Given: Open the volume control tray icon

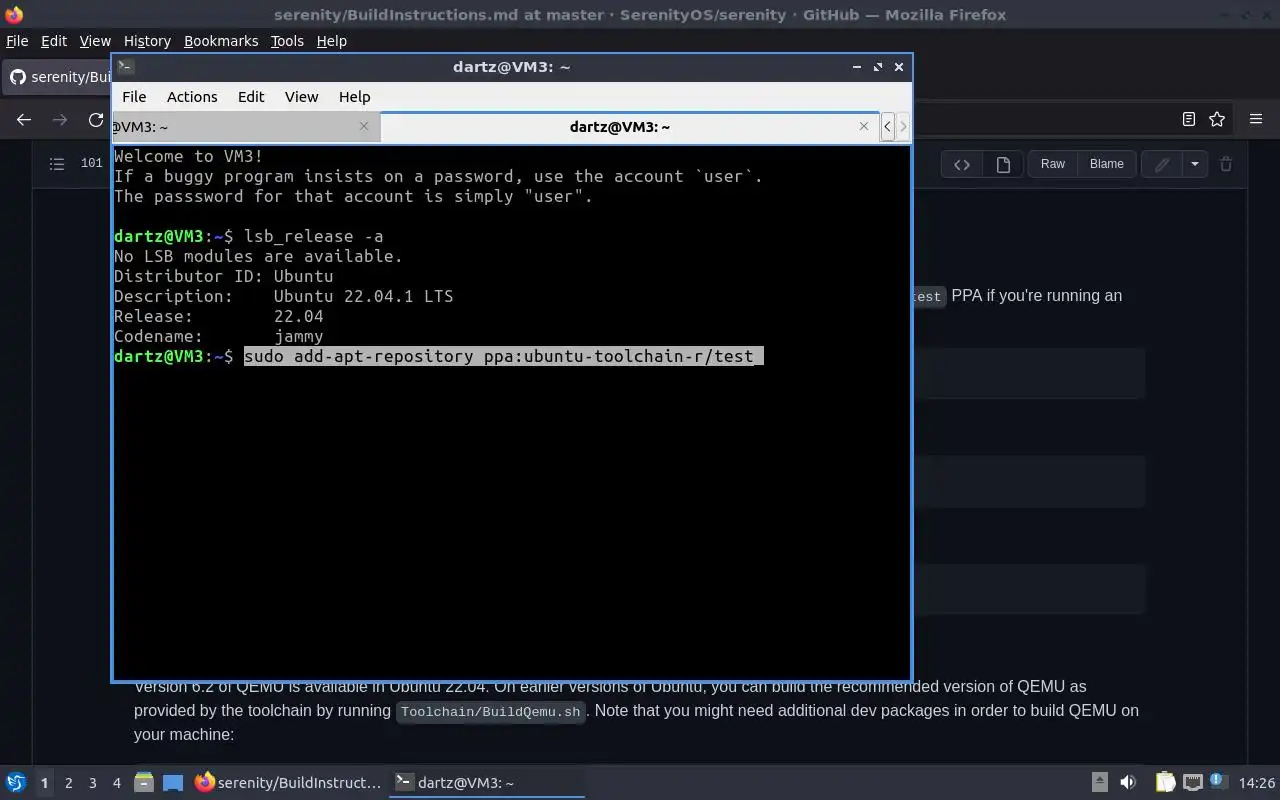Looking at the screenshot, I should tap(1128, 783).
